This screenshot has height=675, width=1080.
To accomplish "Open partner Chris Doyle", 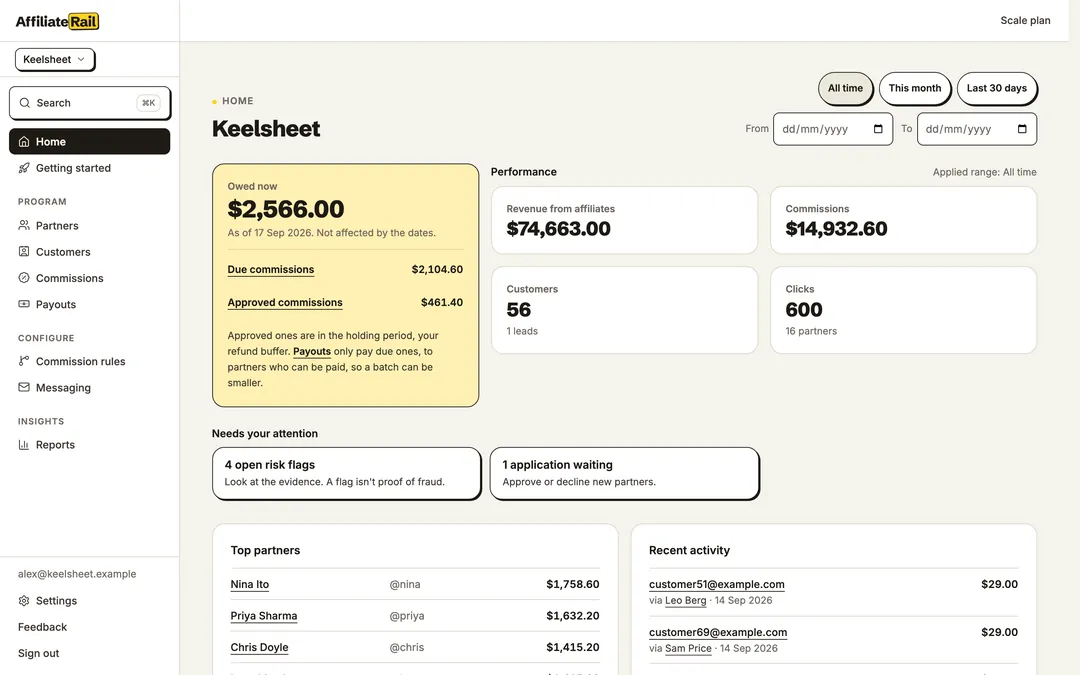I will (259, 647).
